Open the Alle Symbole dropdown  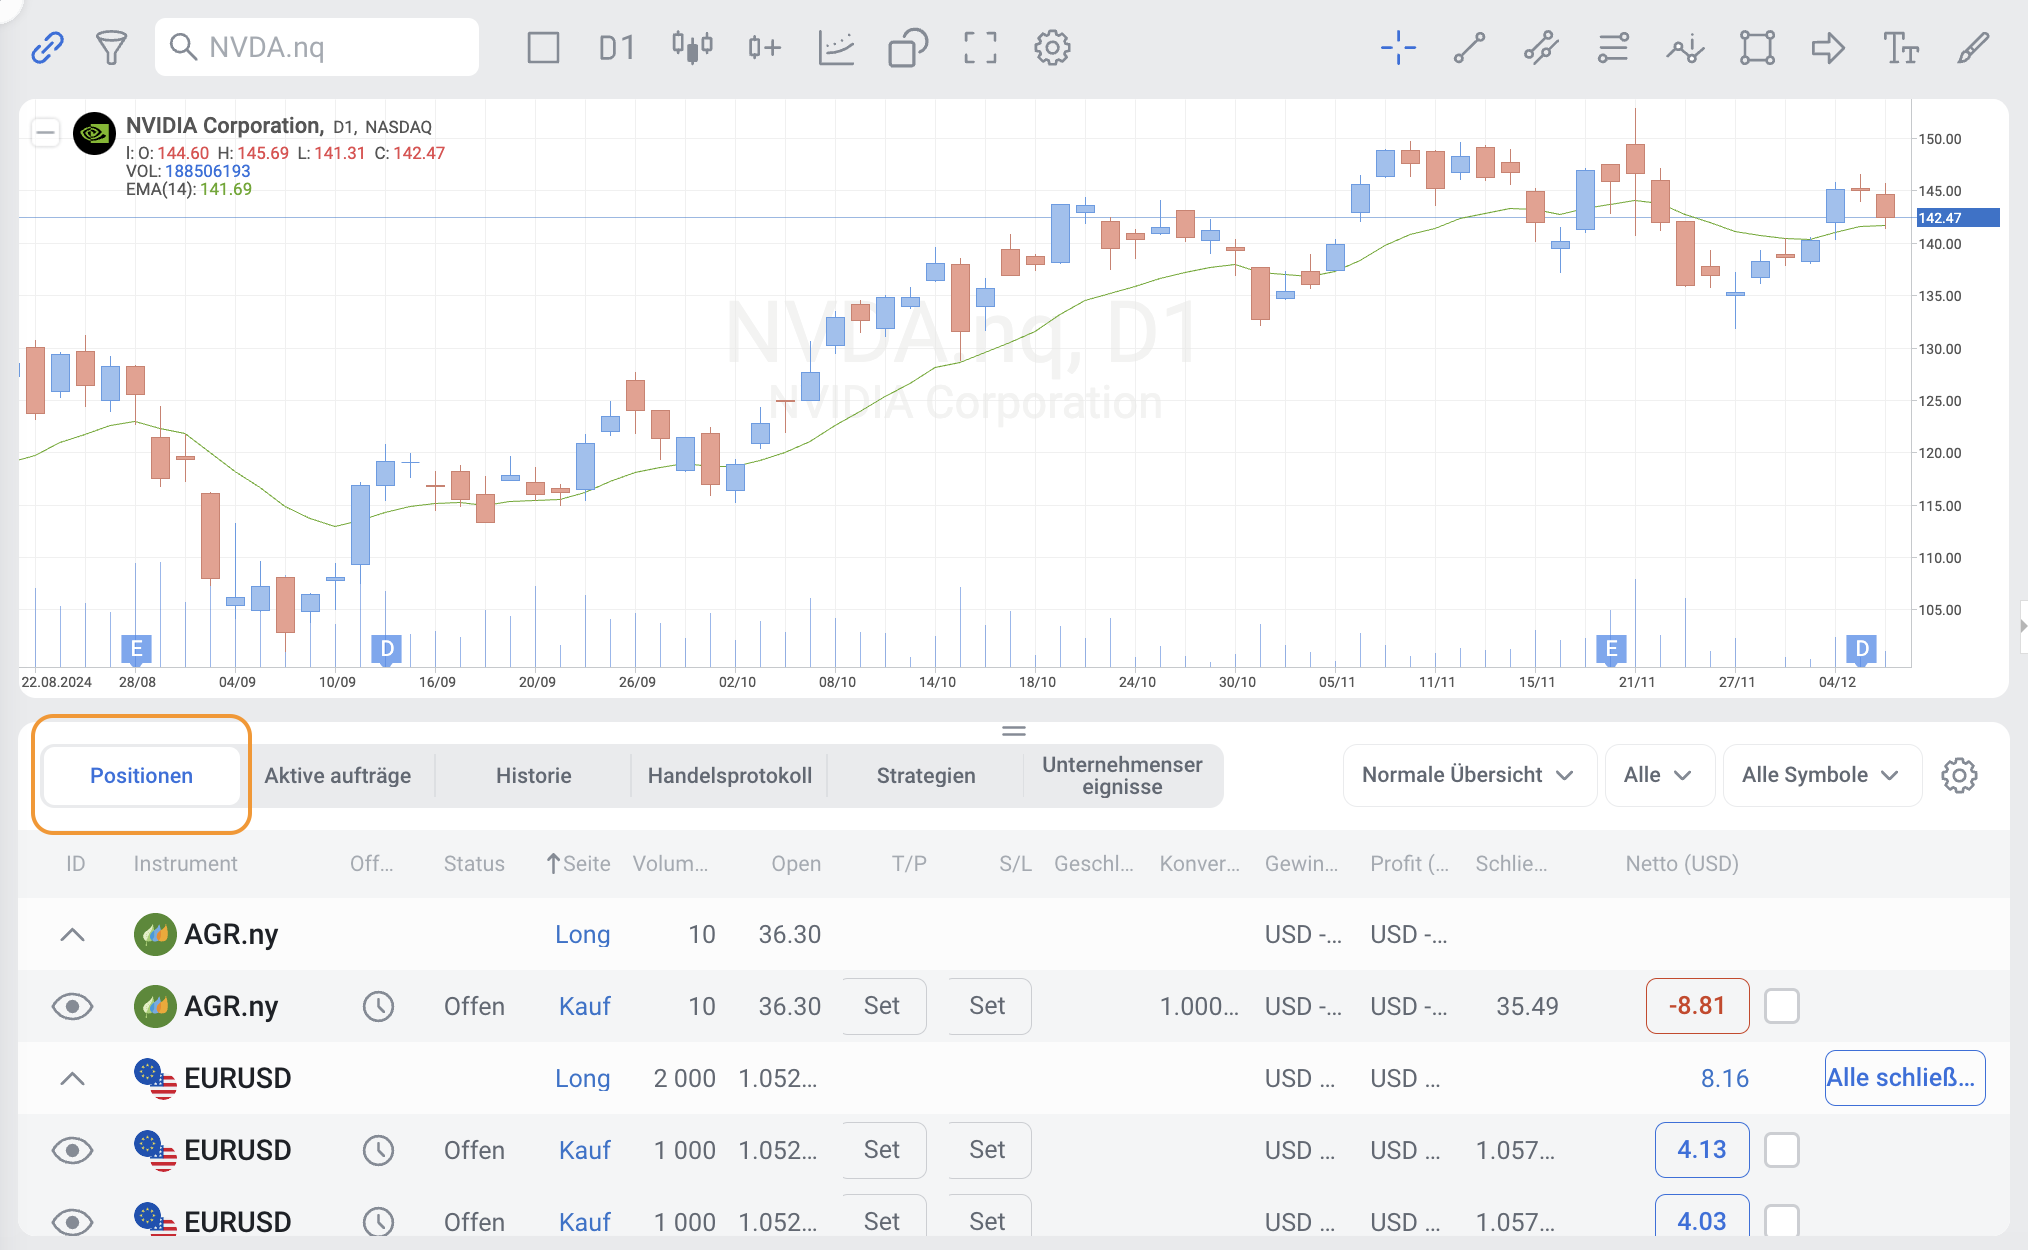pyautogui.click(x=1820, y=775)
